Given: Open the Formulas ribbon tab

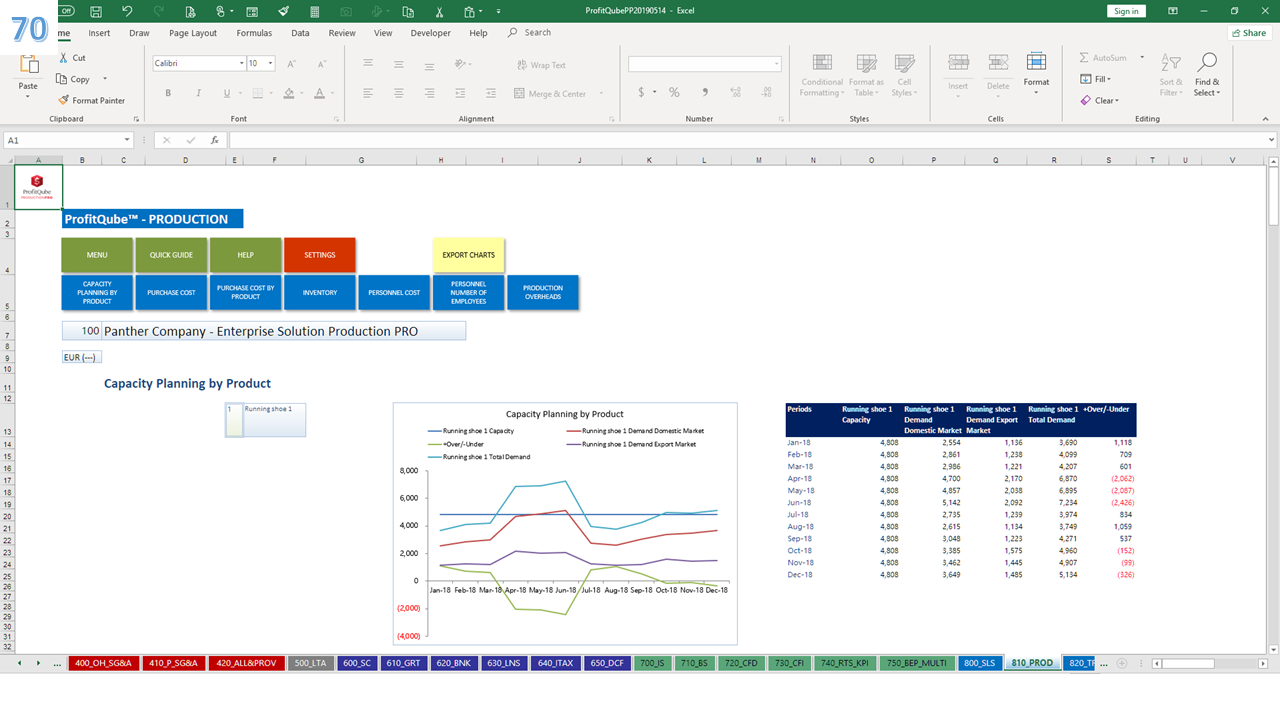Looking at the screenshot, I should tap(254, 33).
